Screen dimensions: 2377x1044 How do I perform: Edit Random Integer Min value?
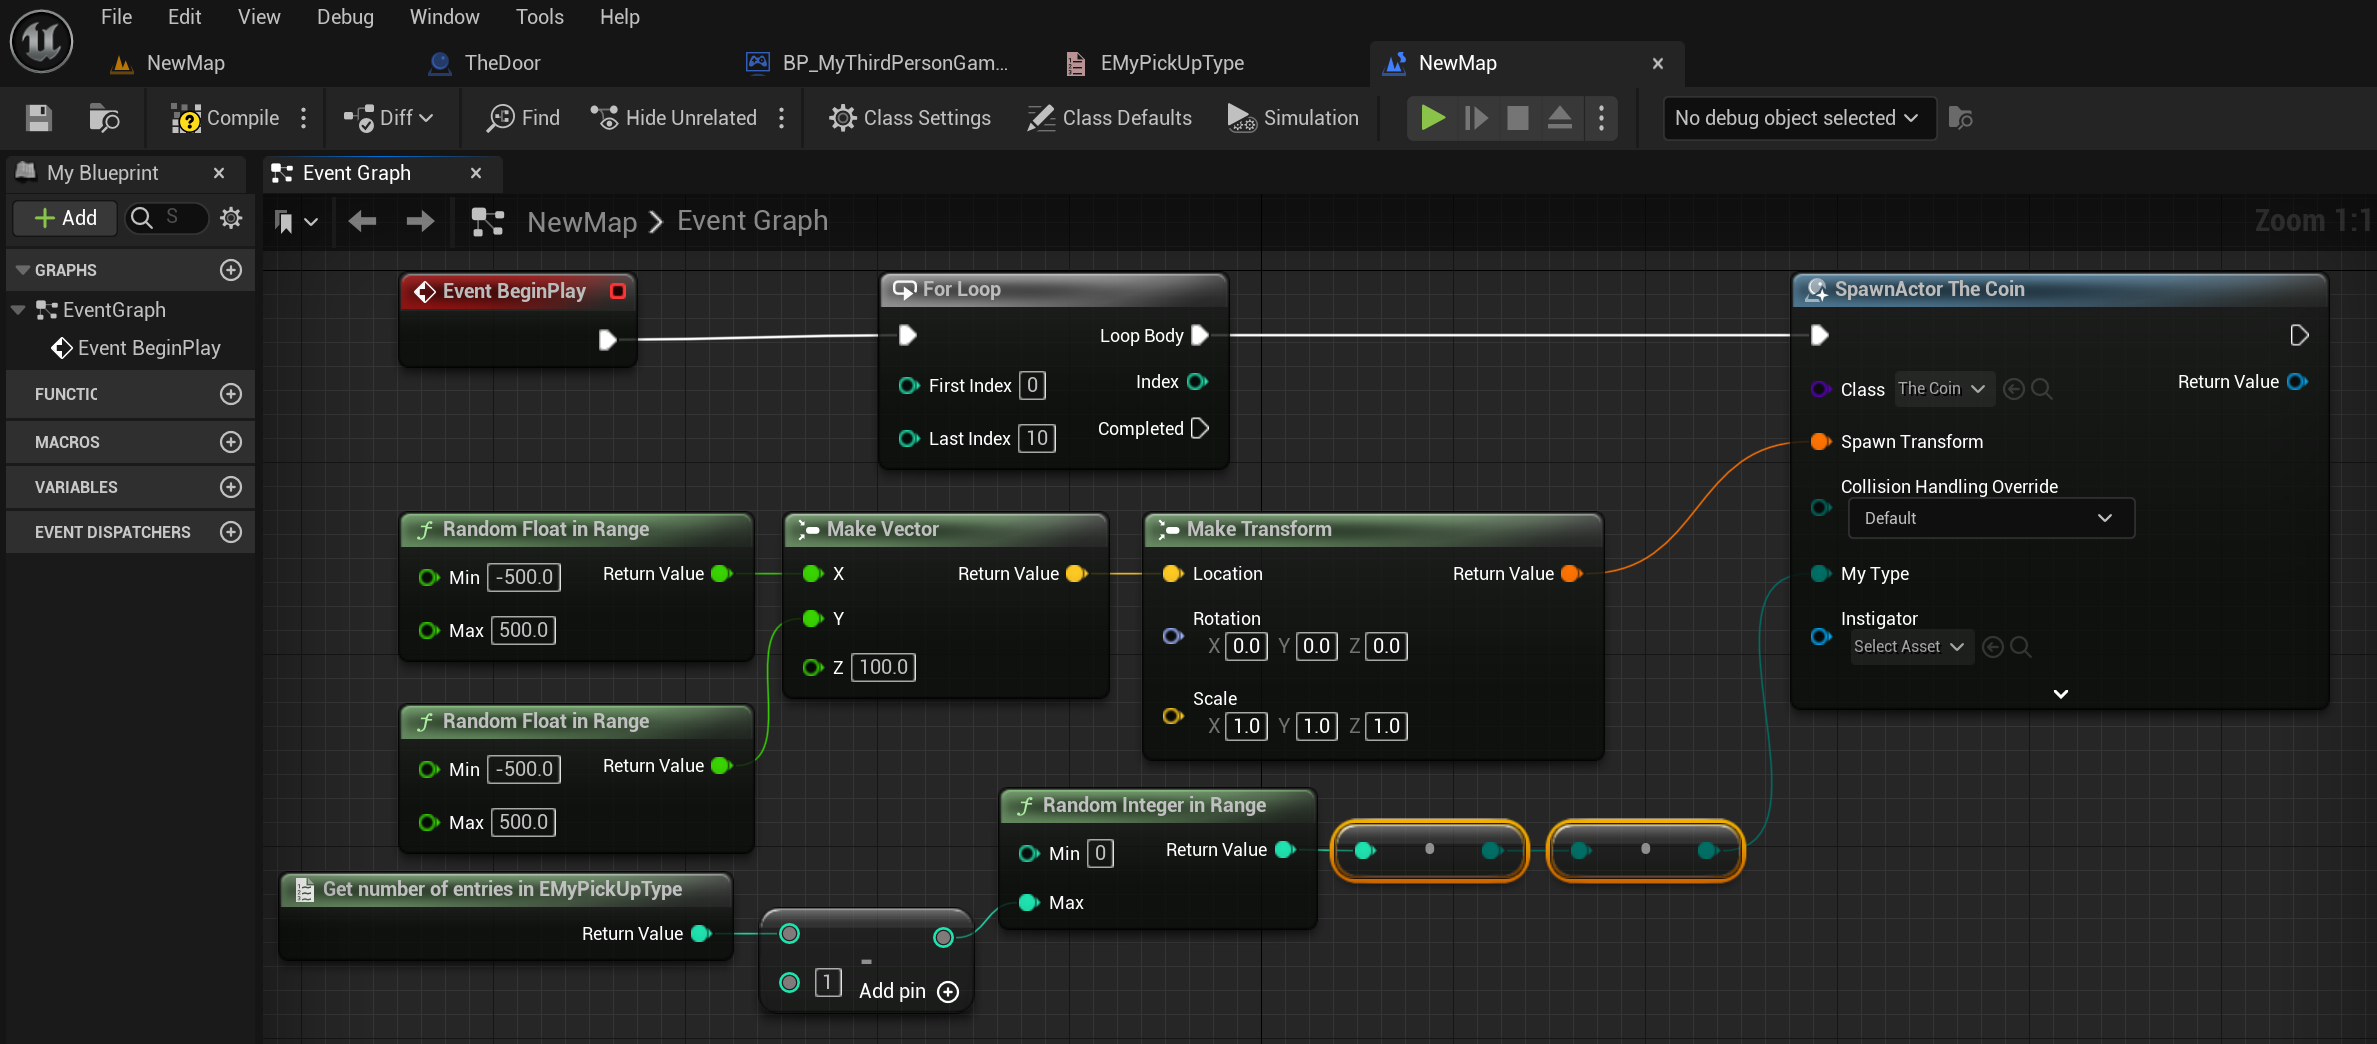tap(1100, 853)
